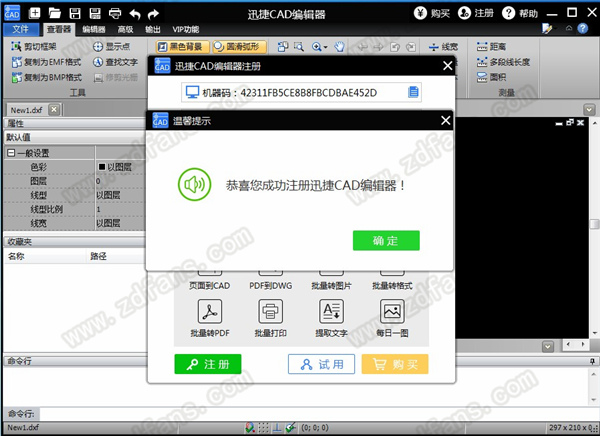The height and width of the screenshot is (436, 600).
Task: Open the 注册 register option in title bar
Action: click(x=476, y=13)
